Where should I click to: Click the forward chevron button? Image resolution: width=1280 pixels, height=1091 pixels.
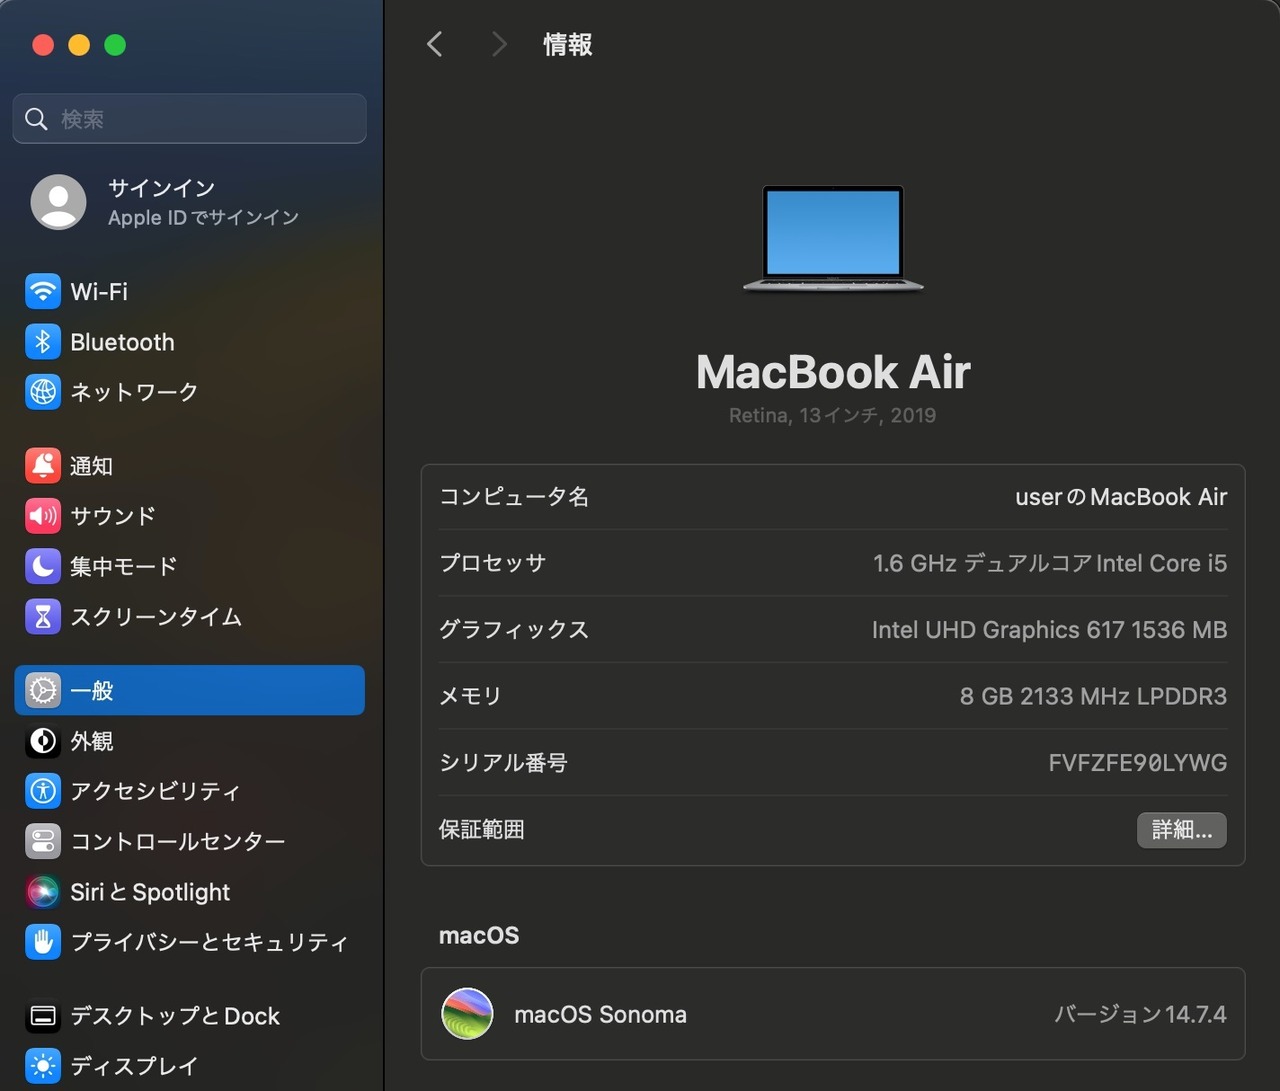[x=499, y=44]
